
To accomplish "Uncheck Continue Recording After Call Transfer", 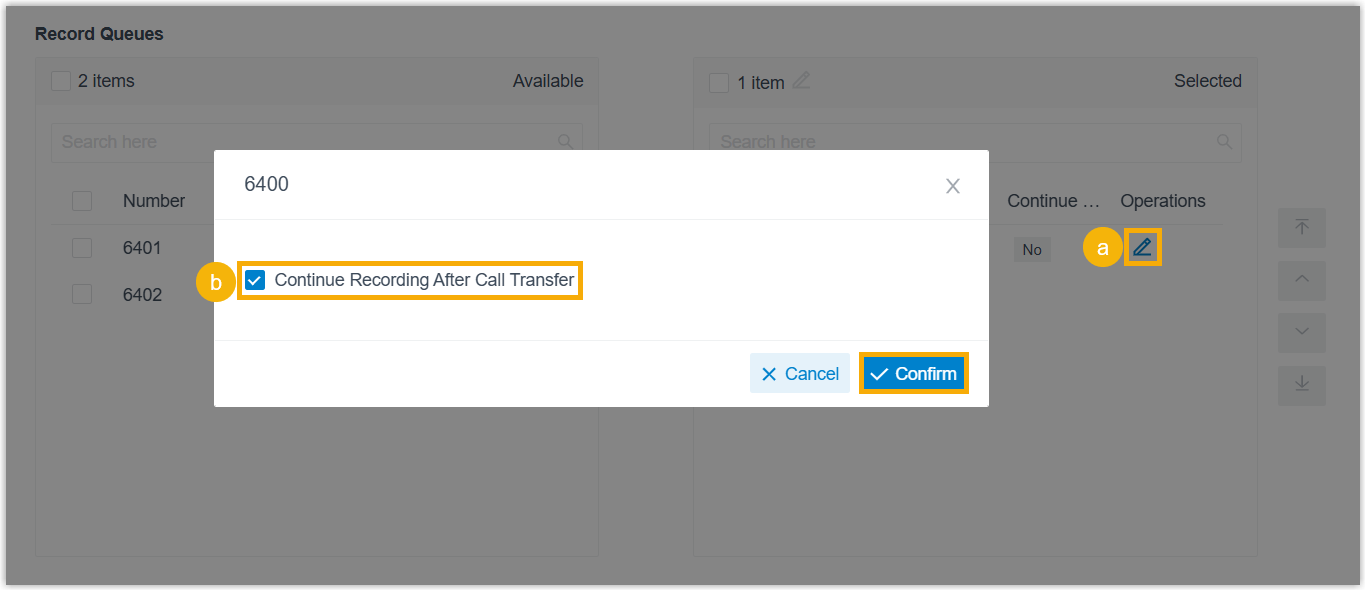I will coord(255,281).
